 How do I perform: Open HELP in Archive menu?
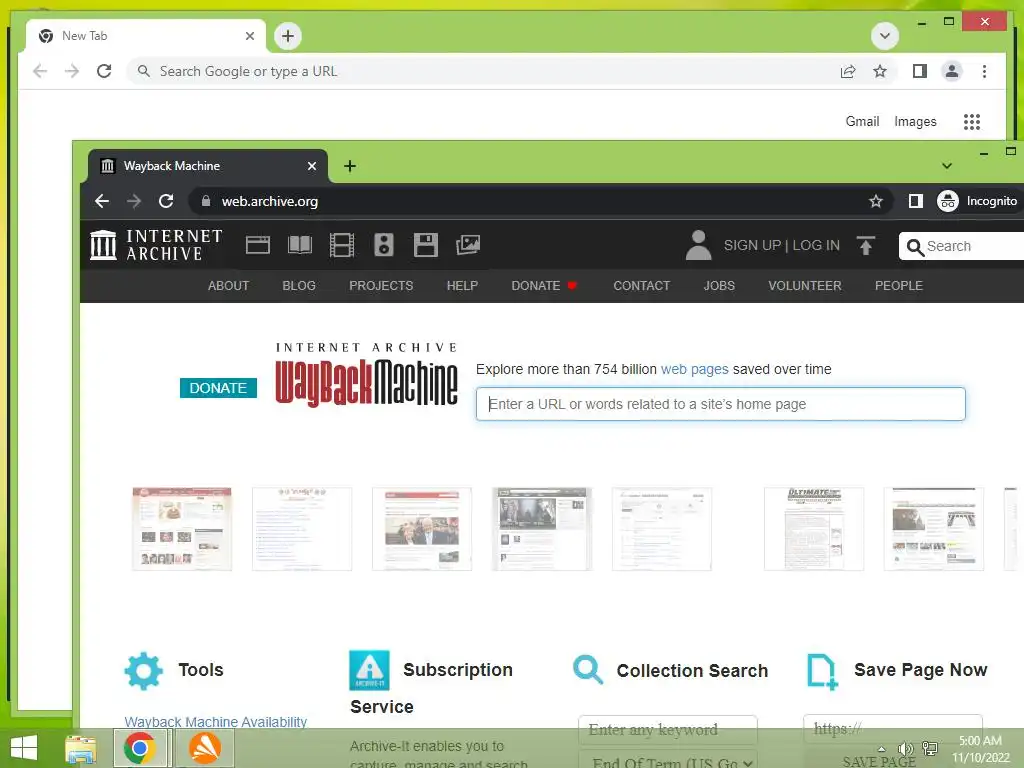(x=462, y=286)
